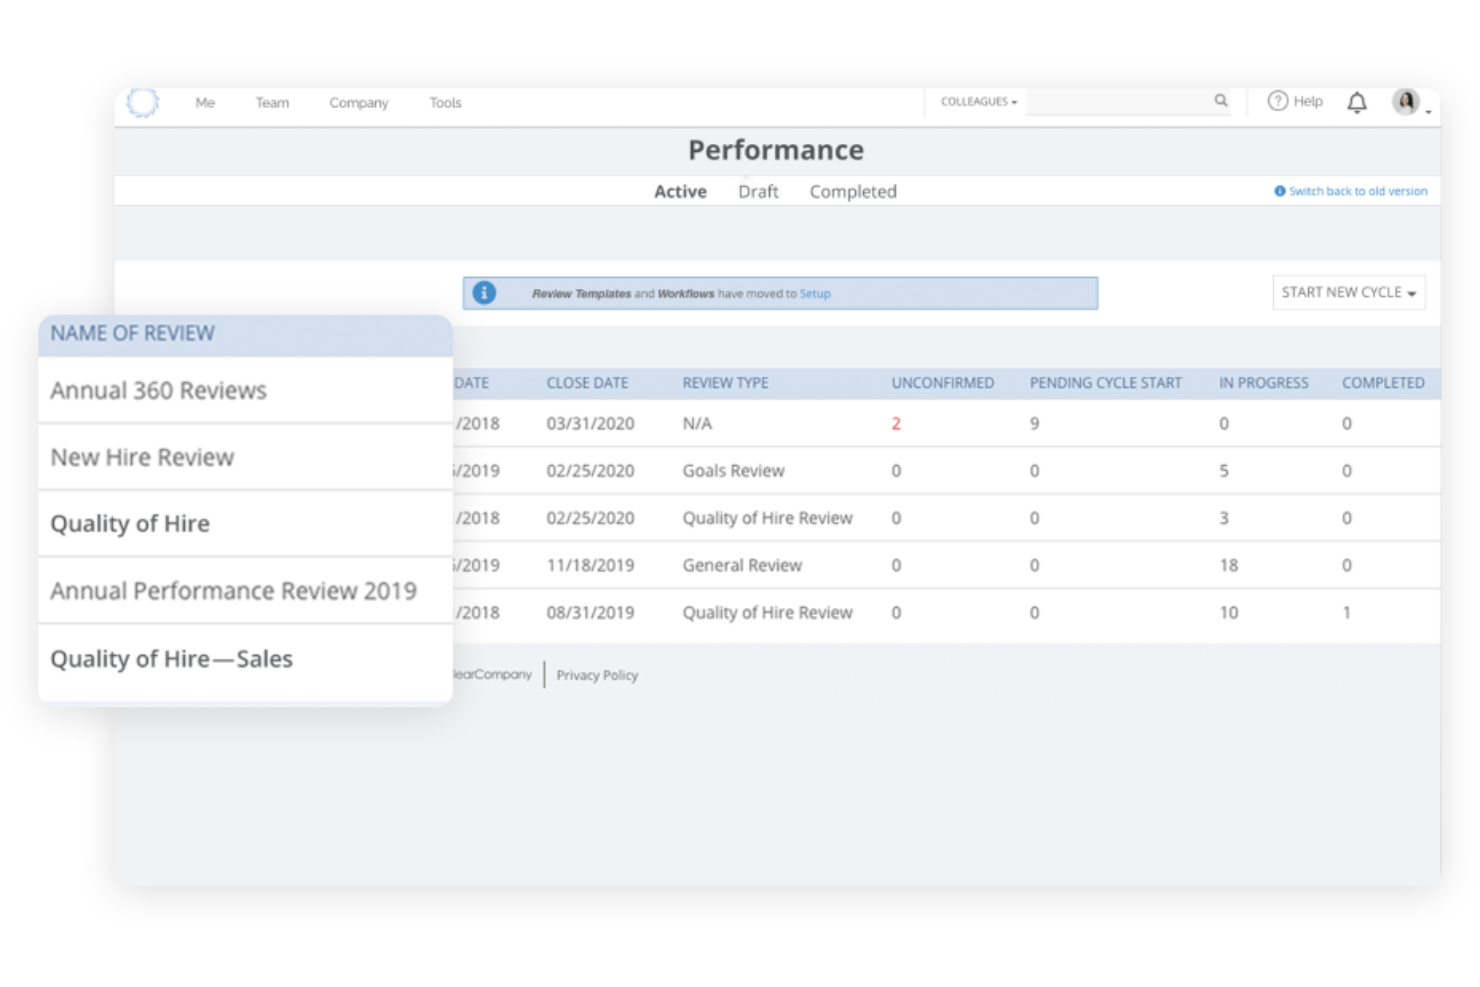Click in-progress count 10
Screen dimensions: 1480x987
coord(1228,612)
